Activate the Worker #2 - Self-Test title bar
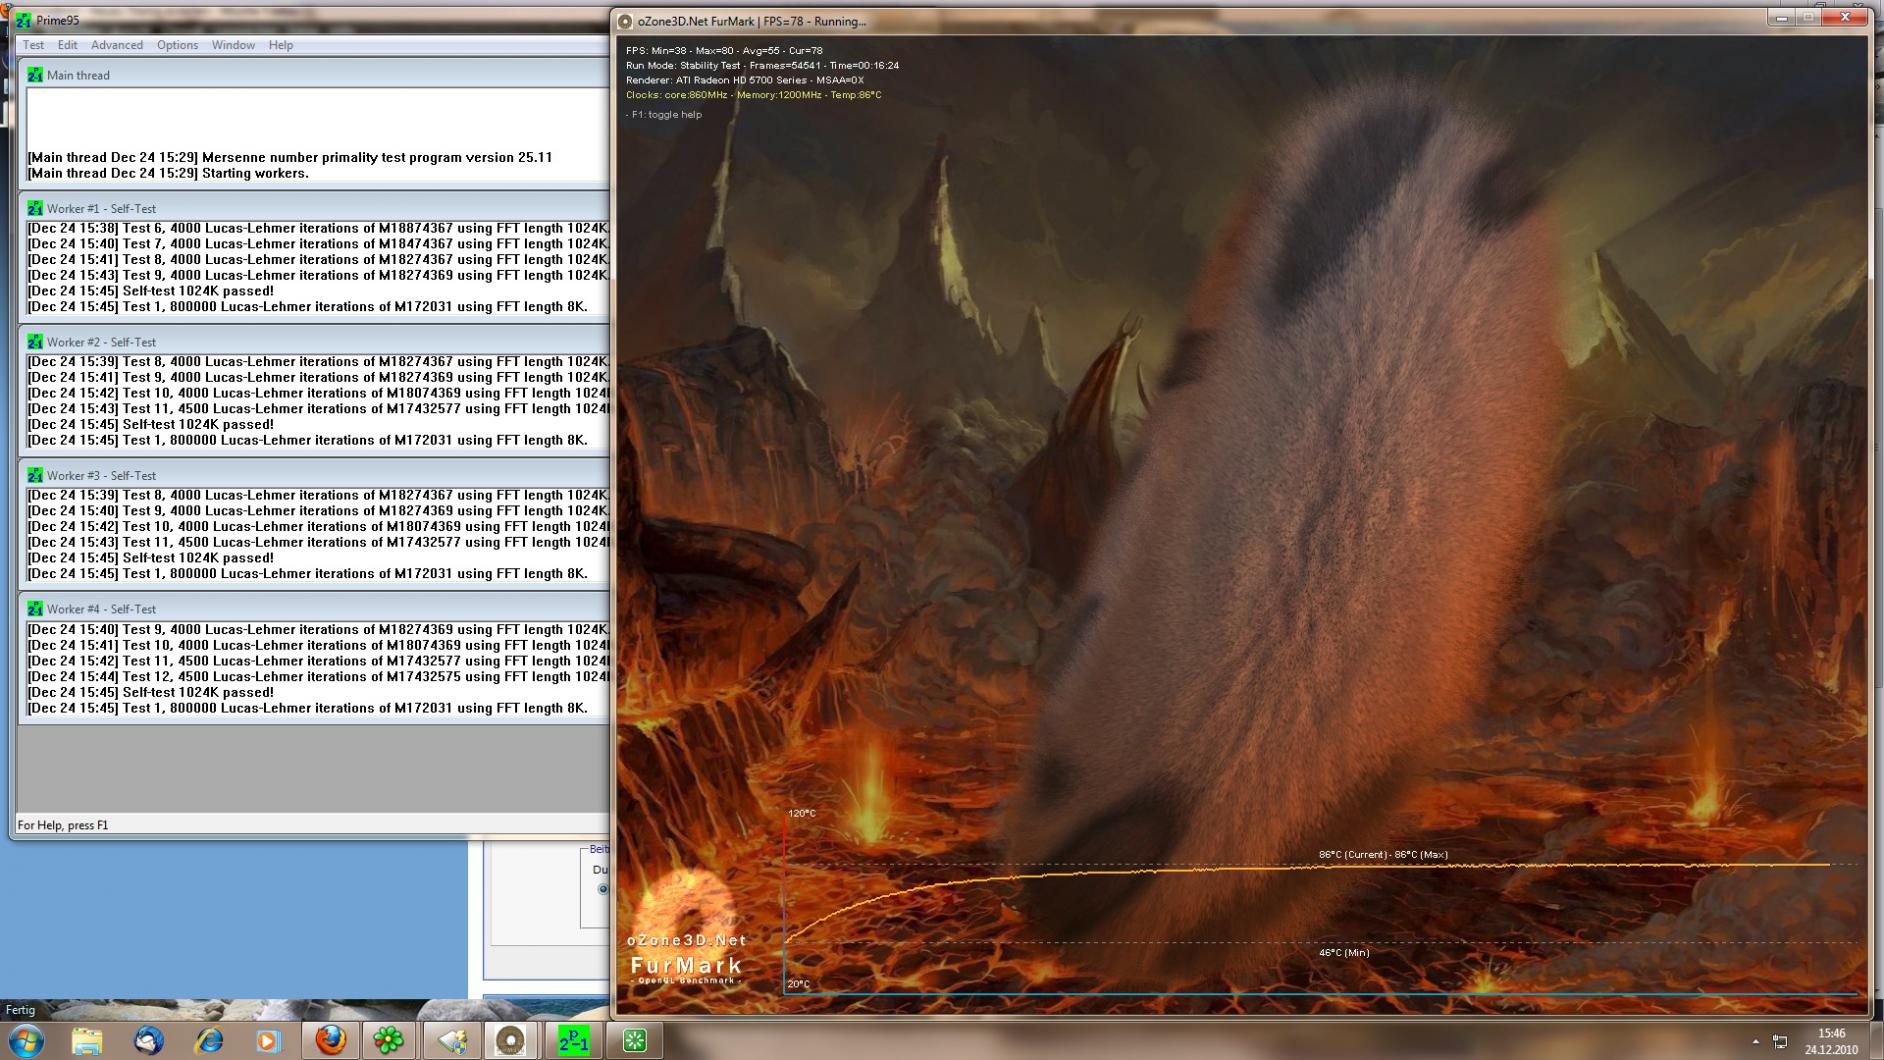This screenshot has height=1060, width=1884. (x=314, y=342)
